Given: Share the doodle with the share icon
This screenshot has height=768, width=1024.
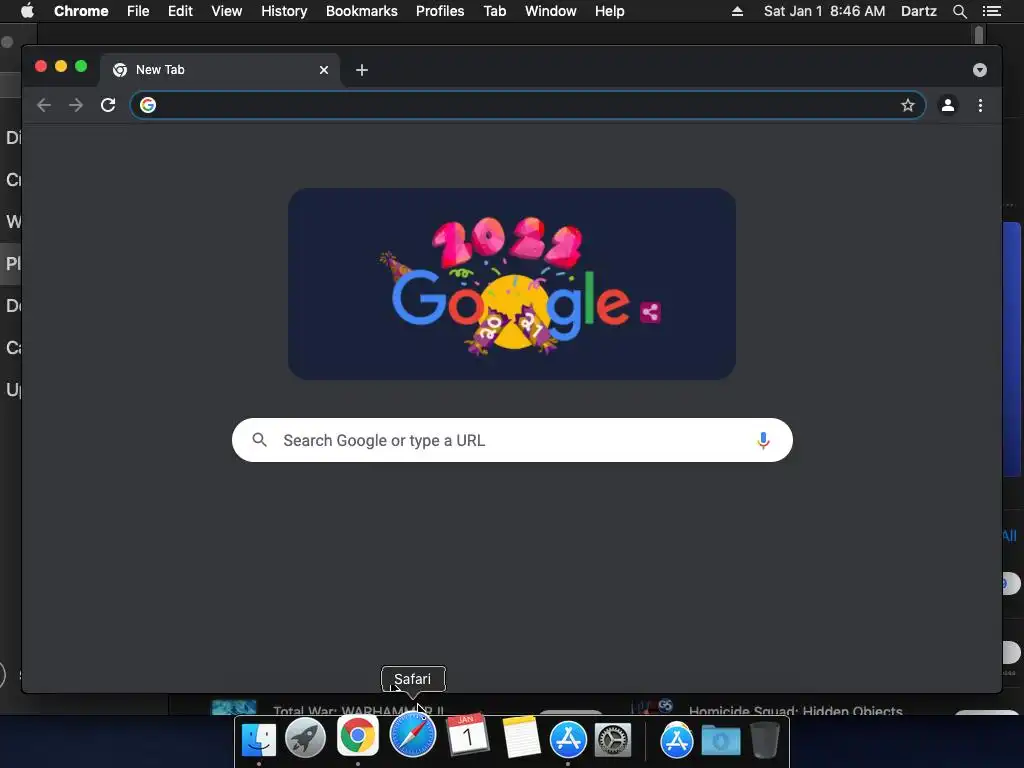Looking at the screenshot, I should click(x=650, y=312).
